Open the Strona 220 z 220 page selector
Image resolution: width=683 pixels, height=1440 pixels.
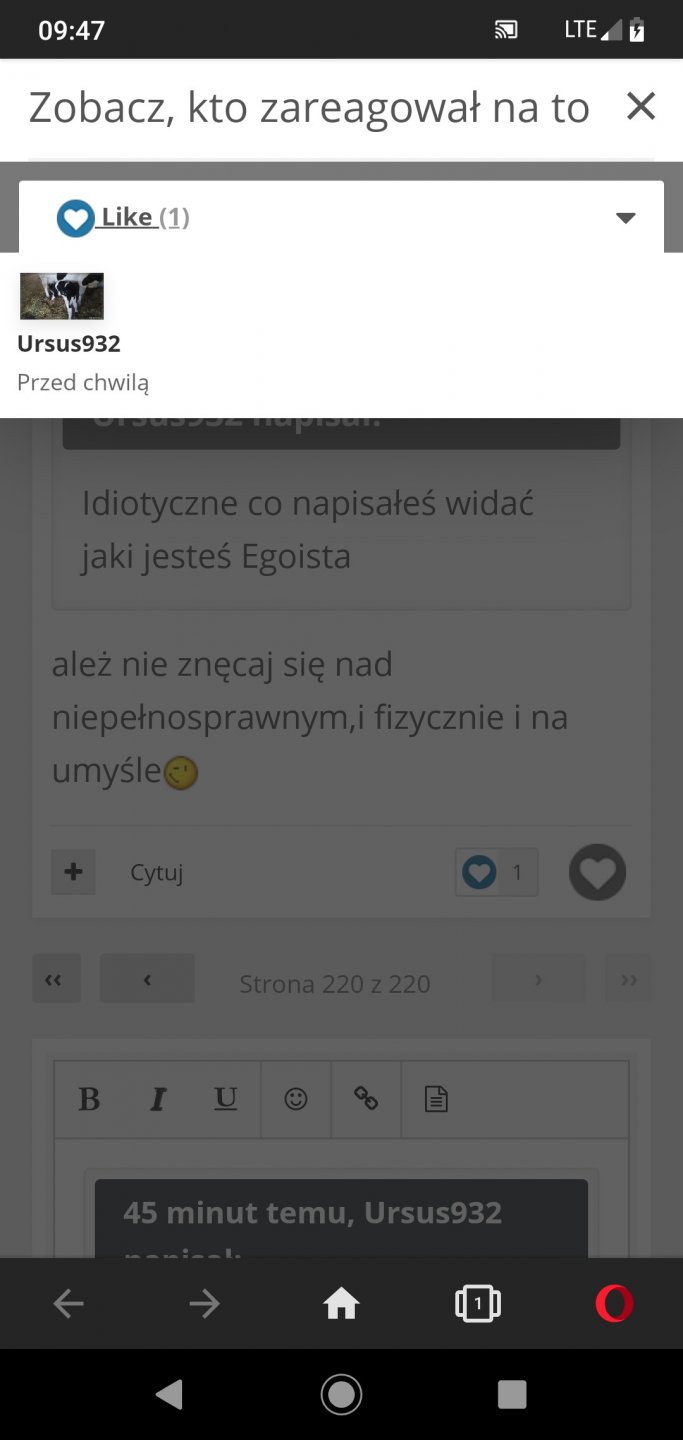click(335, 984)
